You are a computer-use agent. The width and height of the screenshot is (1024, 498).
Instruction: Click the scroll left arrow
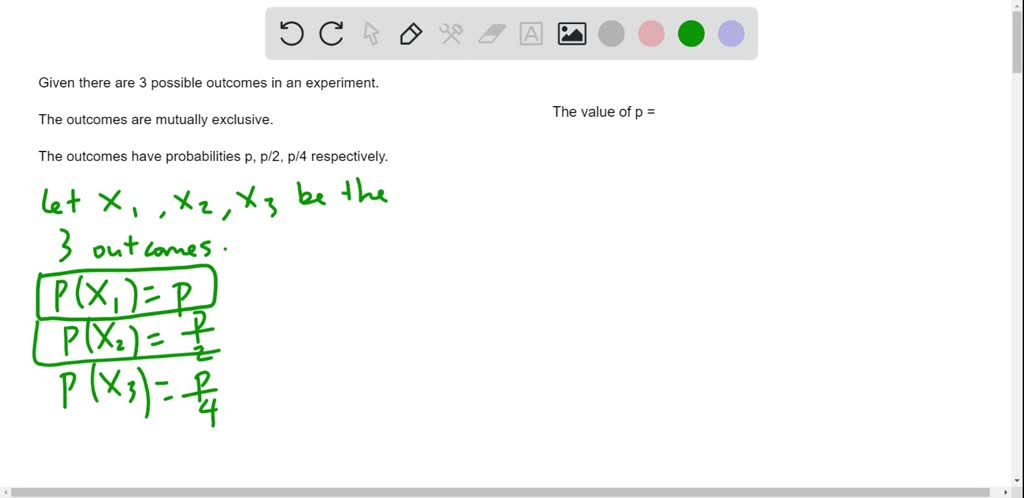click(5, 492)
